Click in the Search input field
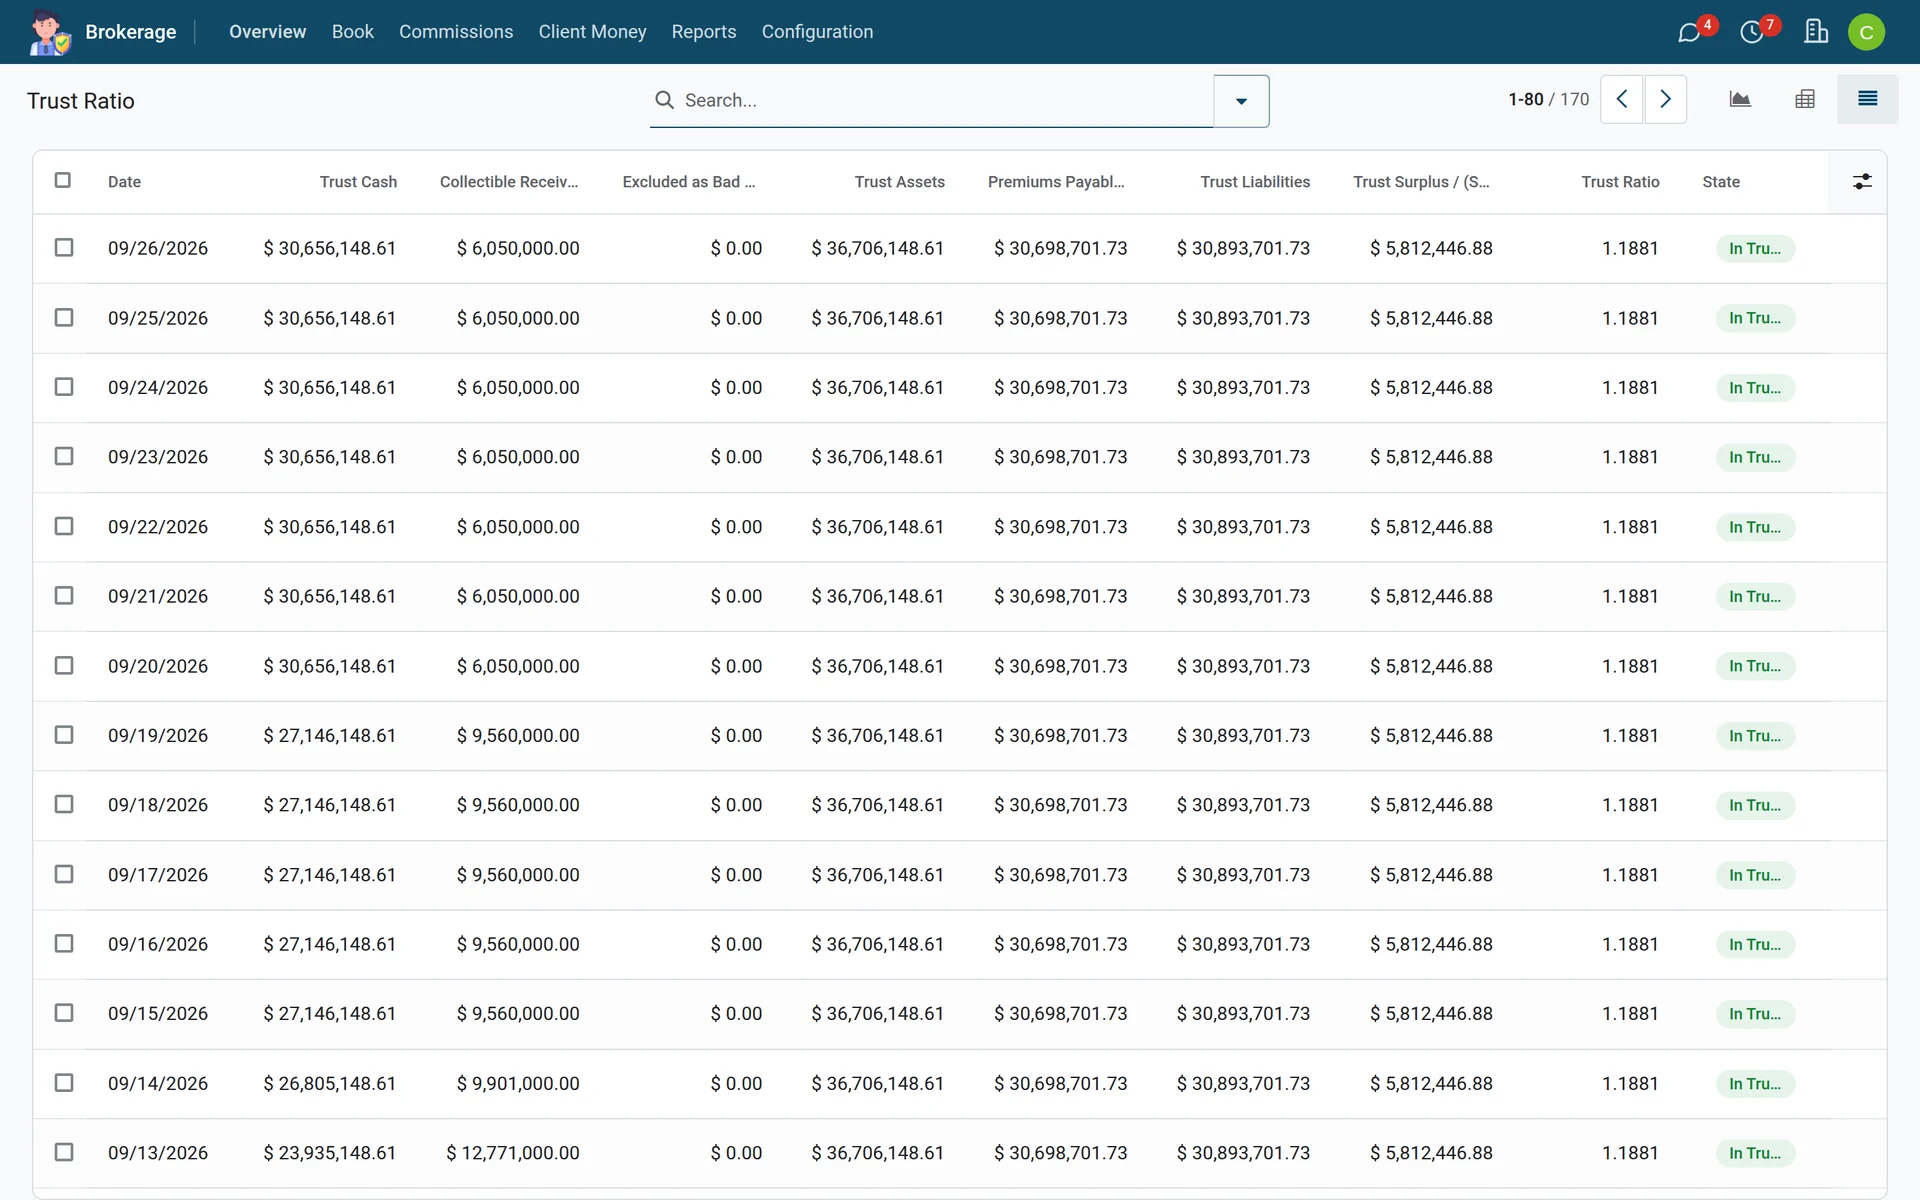Screen dimensions: 1920x1200 click(x=945, y=100)
